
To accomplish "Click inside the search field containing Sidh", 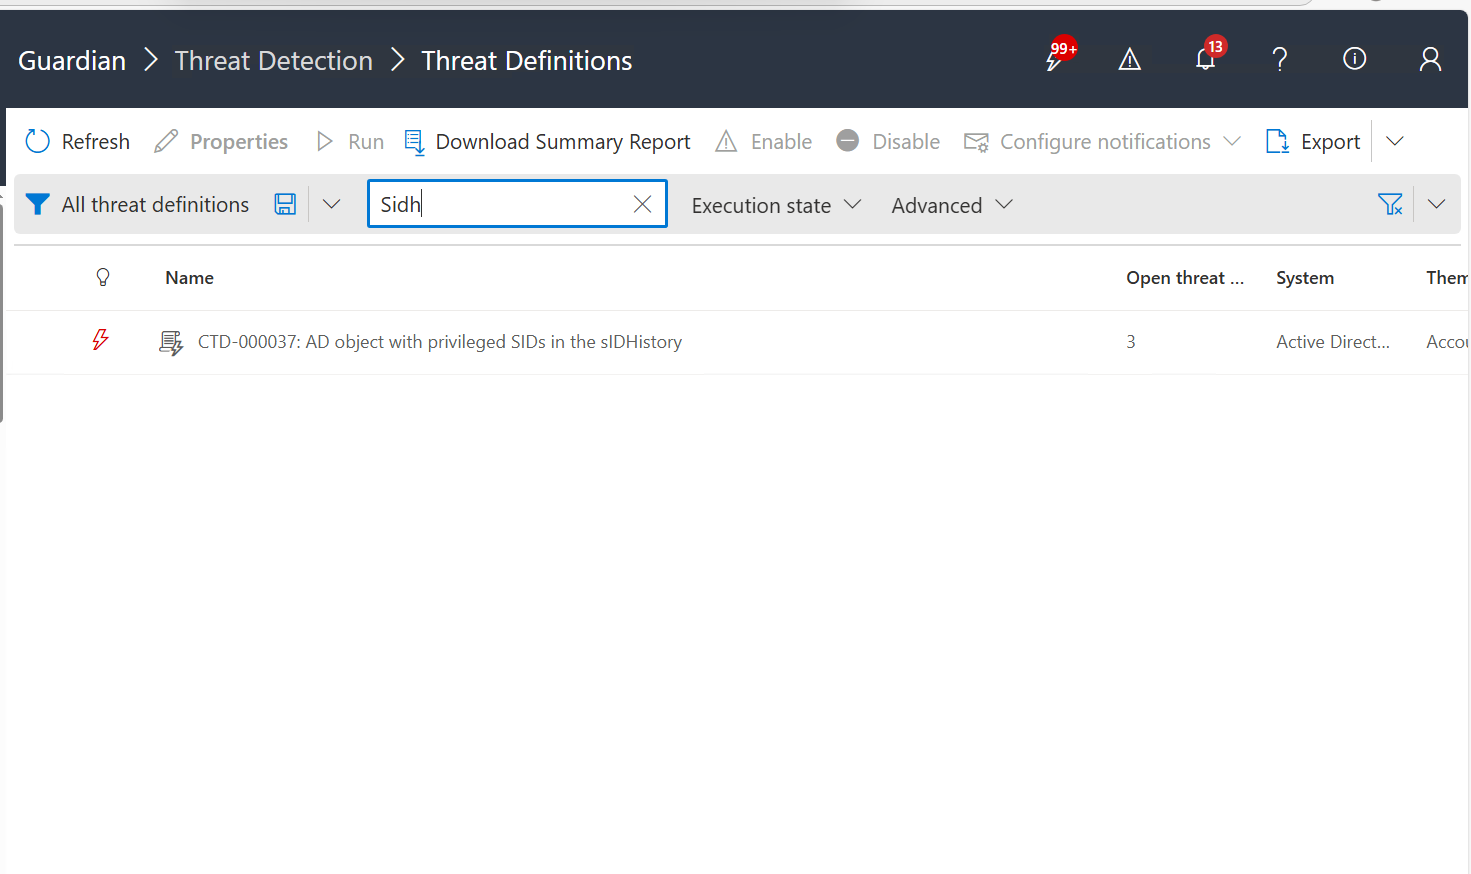I will pos(500,205).
